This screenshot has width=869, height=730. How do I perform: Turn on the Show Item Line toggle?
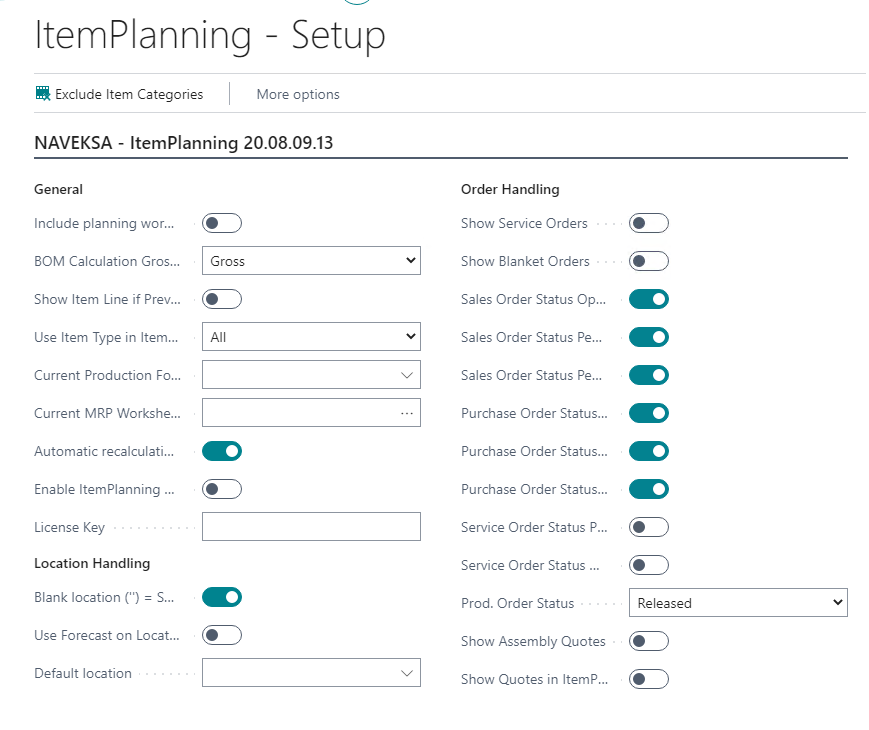(221, 299)
